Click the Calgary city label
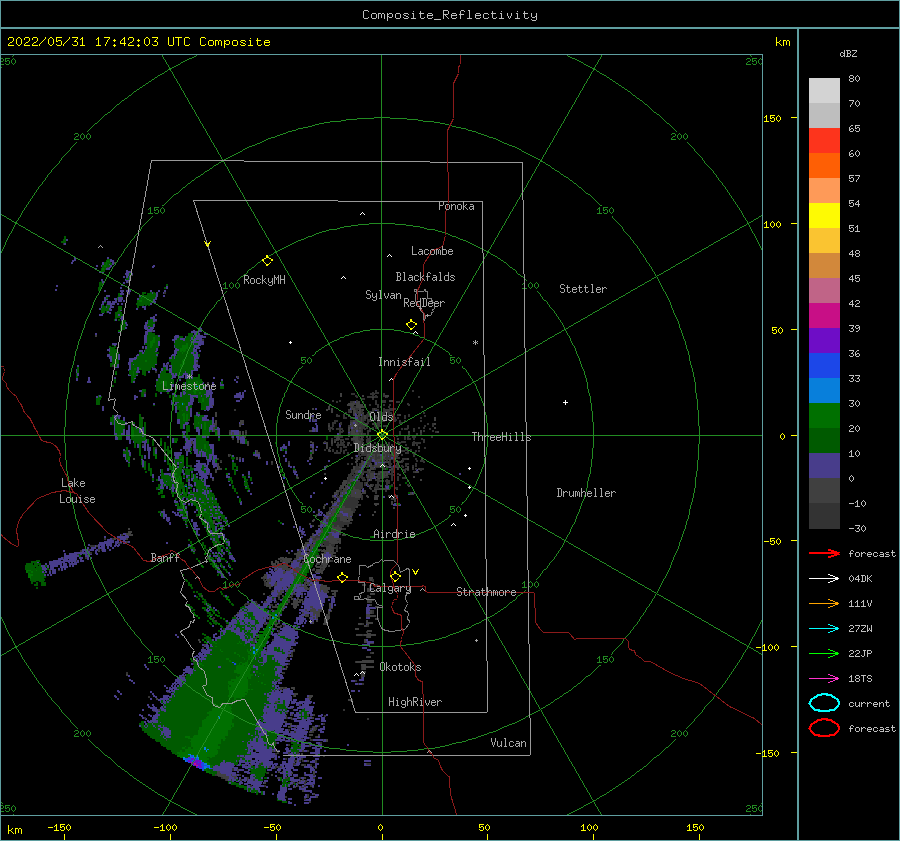This screenshot has height=841, width=900. 390,588
